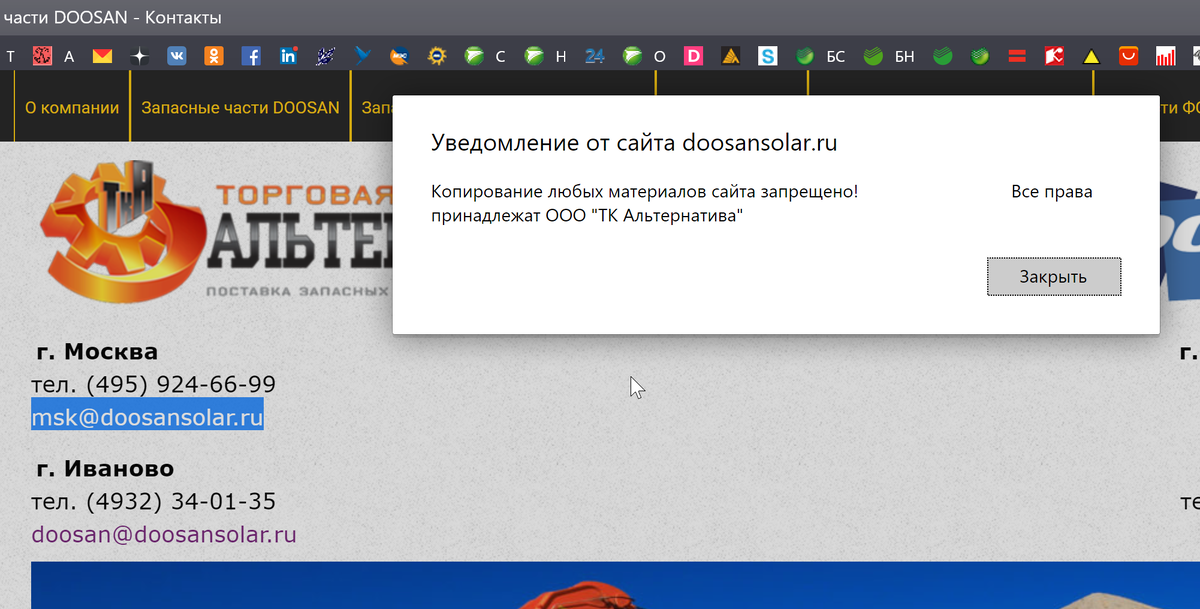
Task: Open the 'Запасные части DOOSAN' menu item
Action: point(240,106)
